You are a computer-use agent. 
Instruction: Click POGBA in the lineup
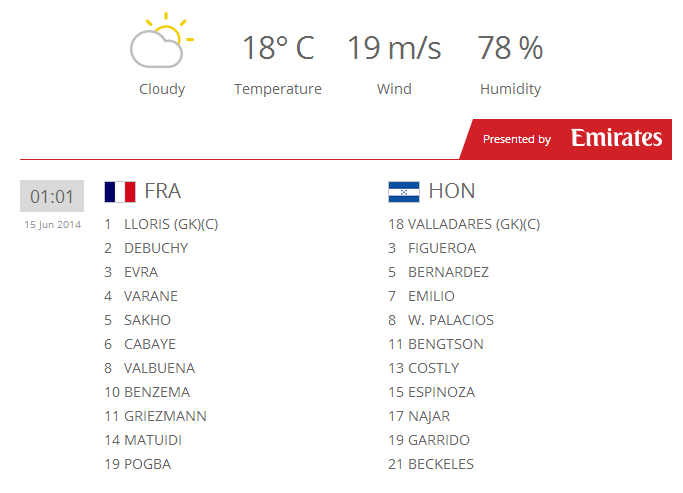(147, 464)
